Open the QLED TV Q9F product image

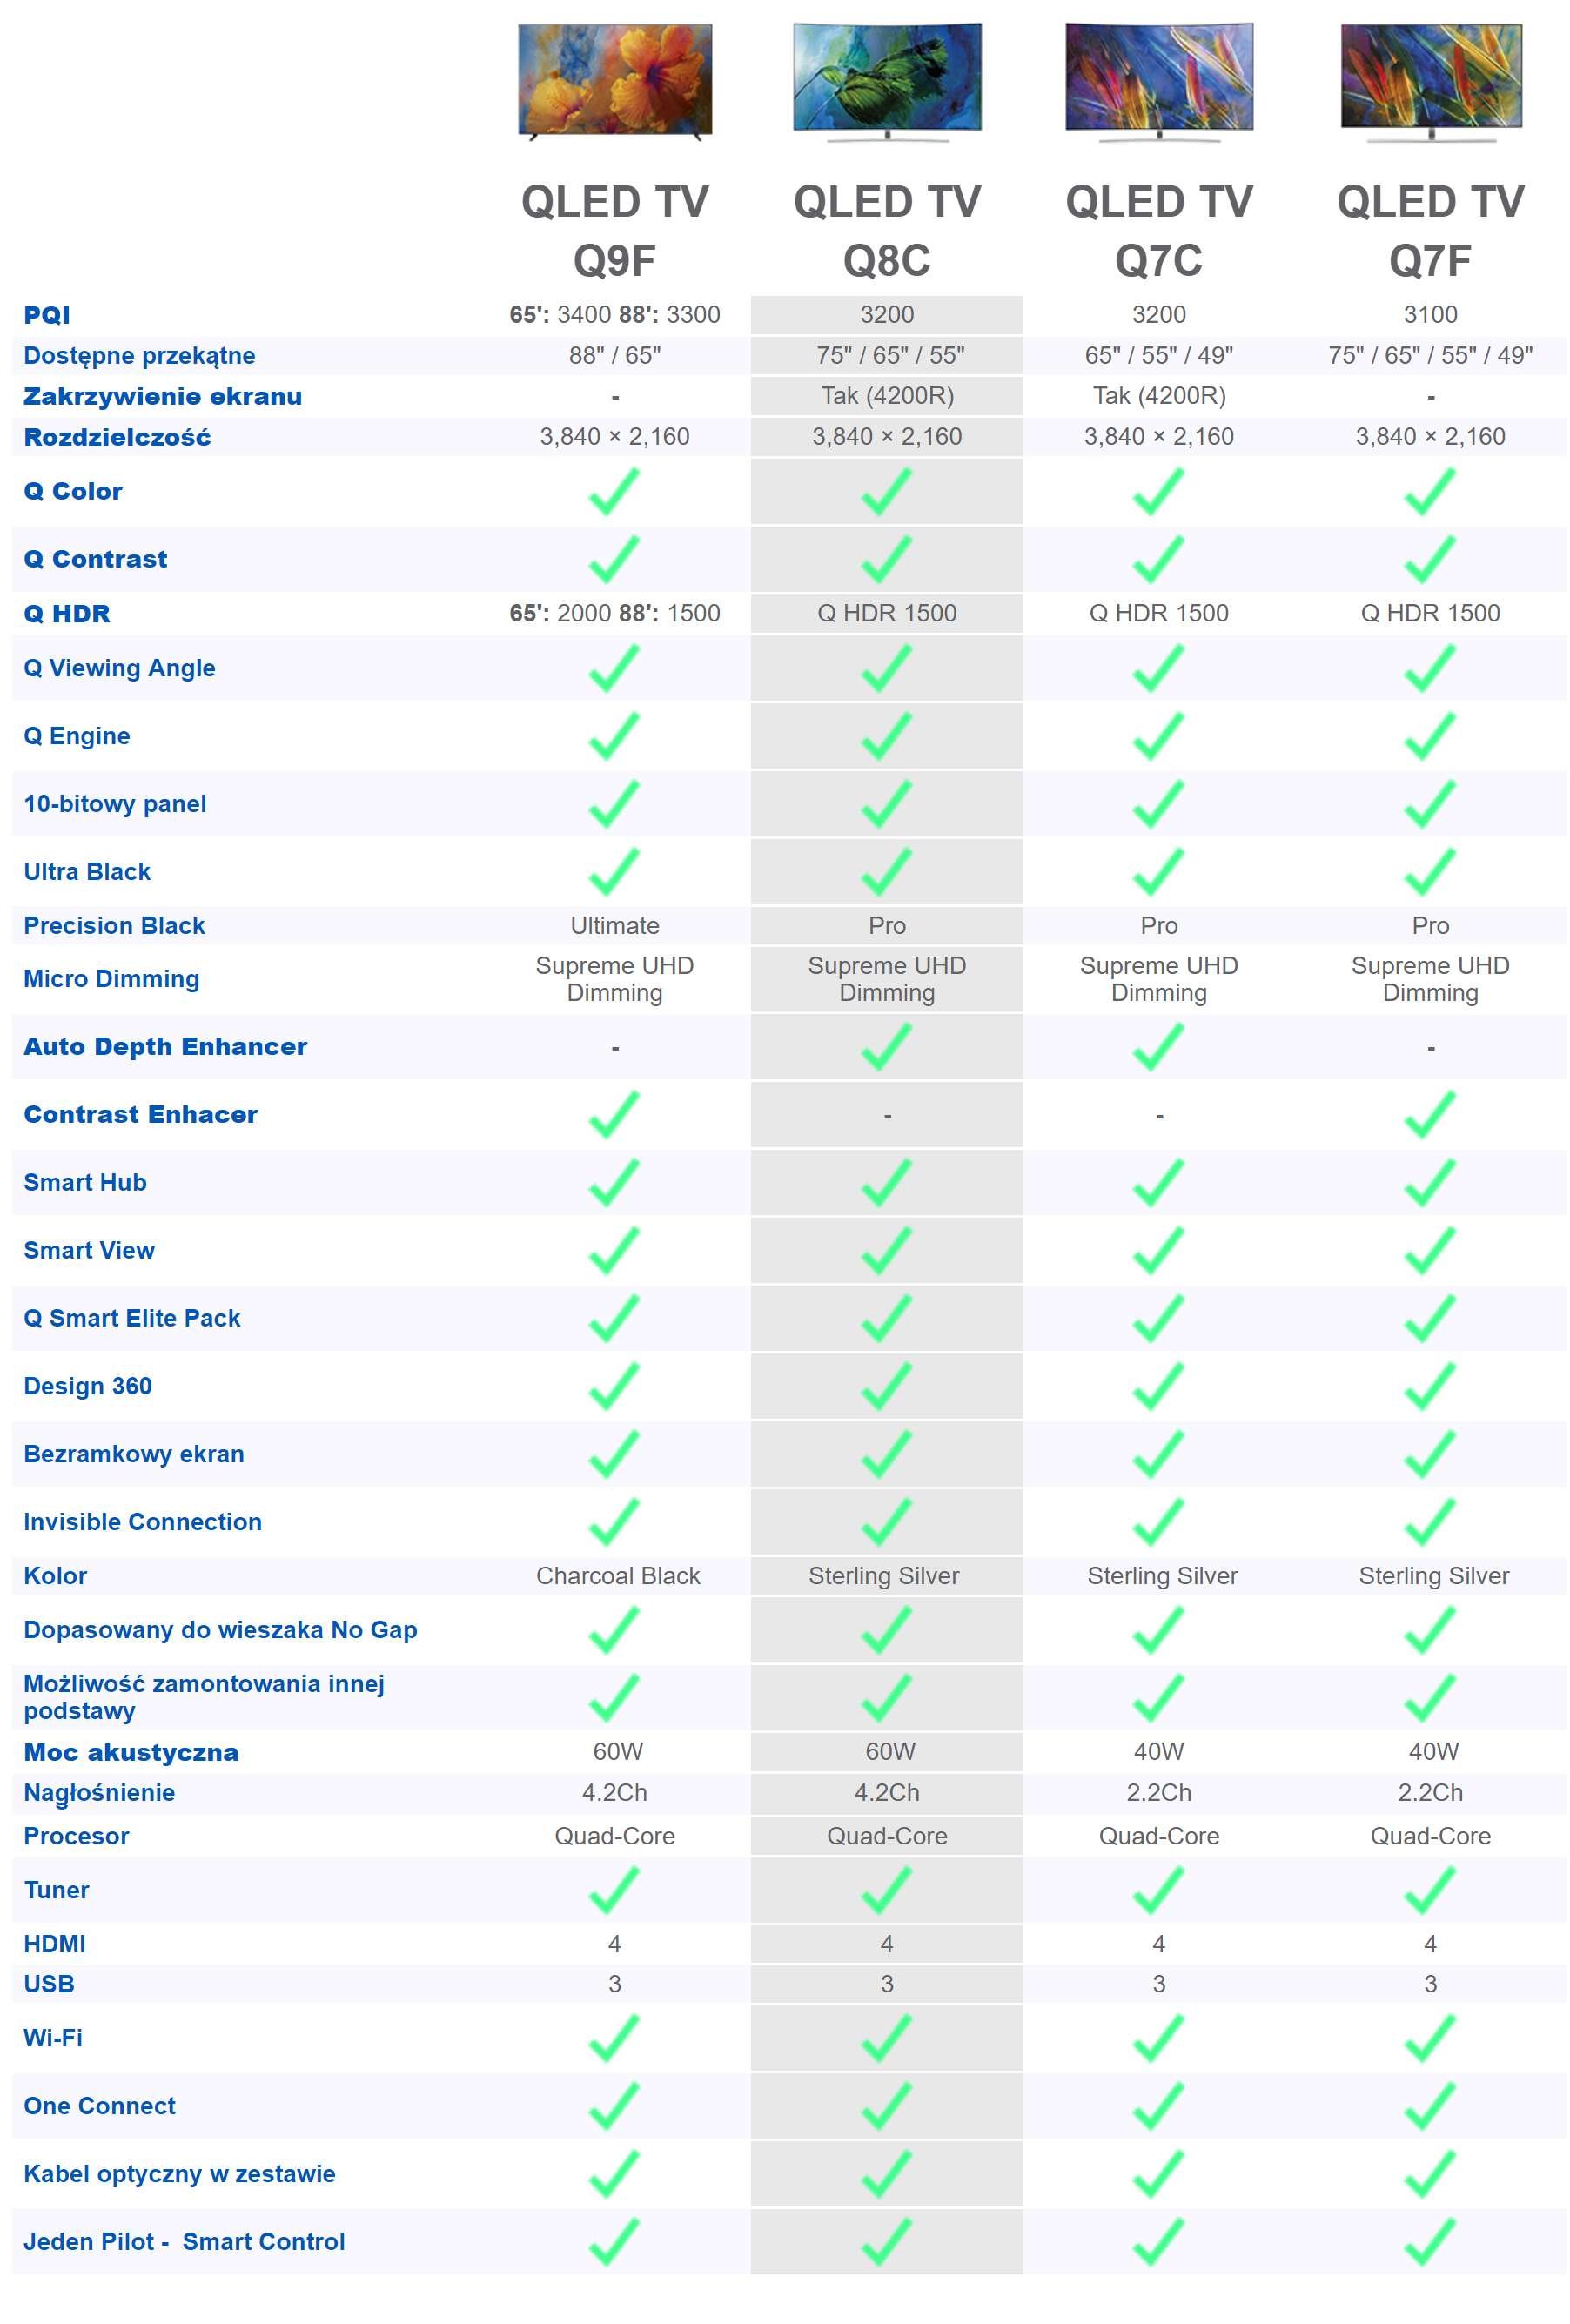615,81
